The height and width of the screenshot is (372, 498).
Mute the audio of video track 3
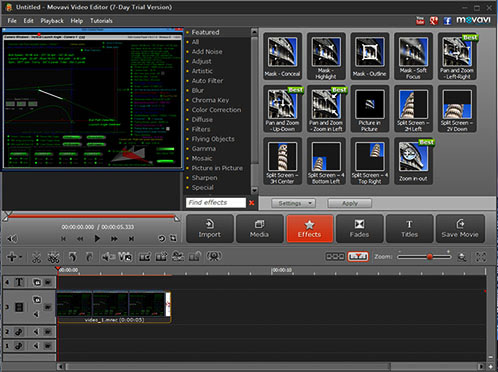pyautogui.click(x=36, y=314)
